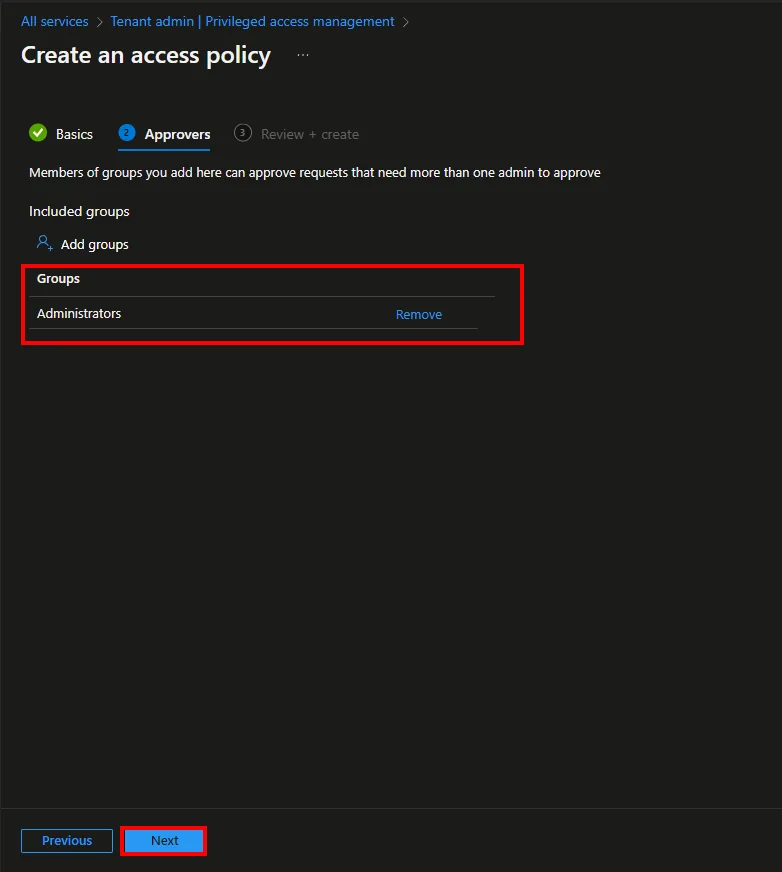The image size is (782, 872).
Task: Click the Create an access policy title
Action: click(146, 56)
